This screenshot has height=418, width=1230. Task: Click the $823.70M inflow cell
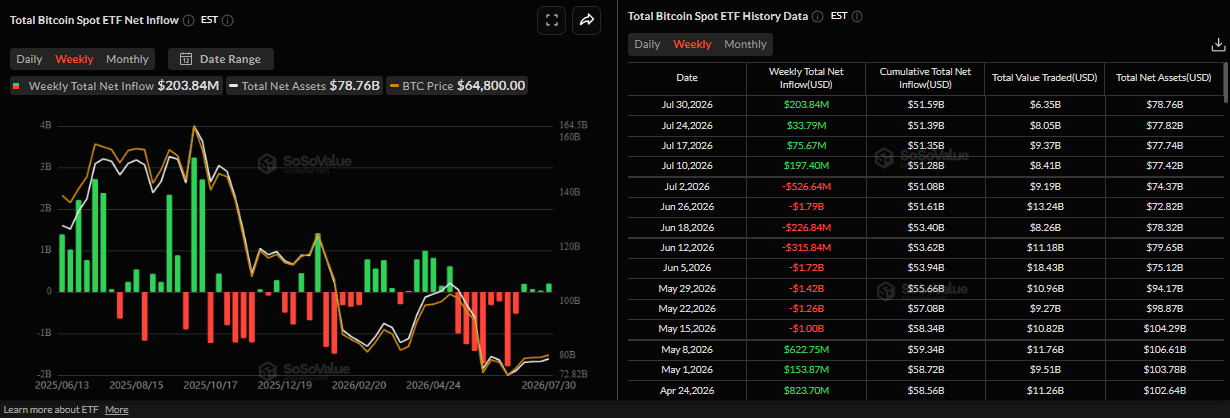pyautogui.click(x=806, y=390)
